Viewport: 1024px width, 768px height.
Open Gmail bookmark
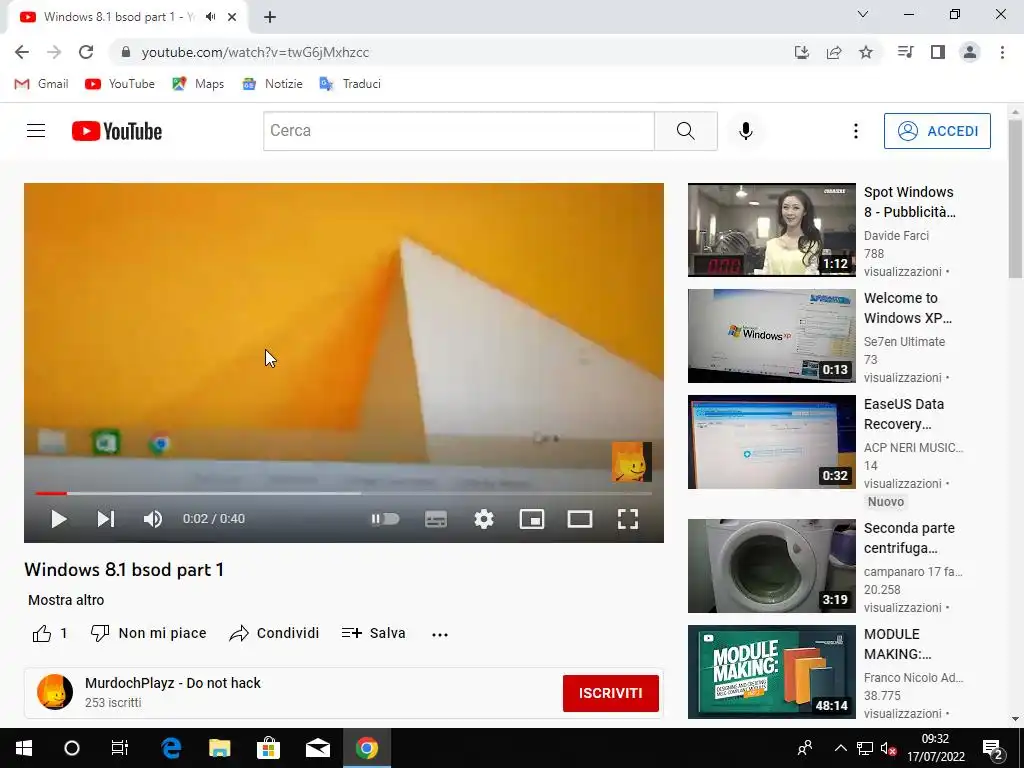coord(41,84)
